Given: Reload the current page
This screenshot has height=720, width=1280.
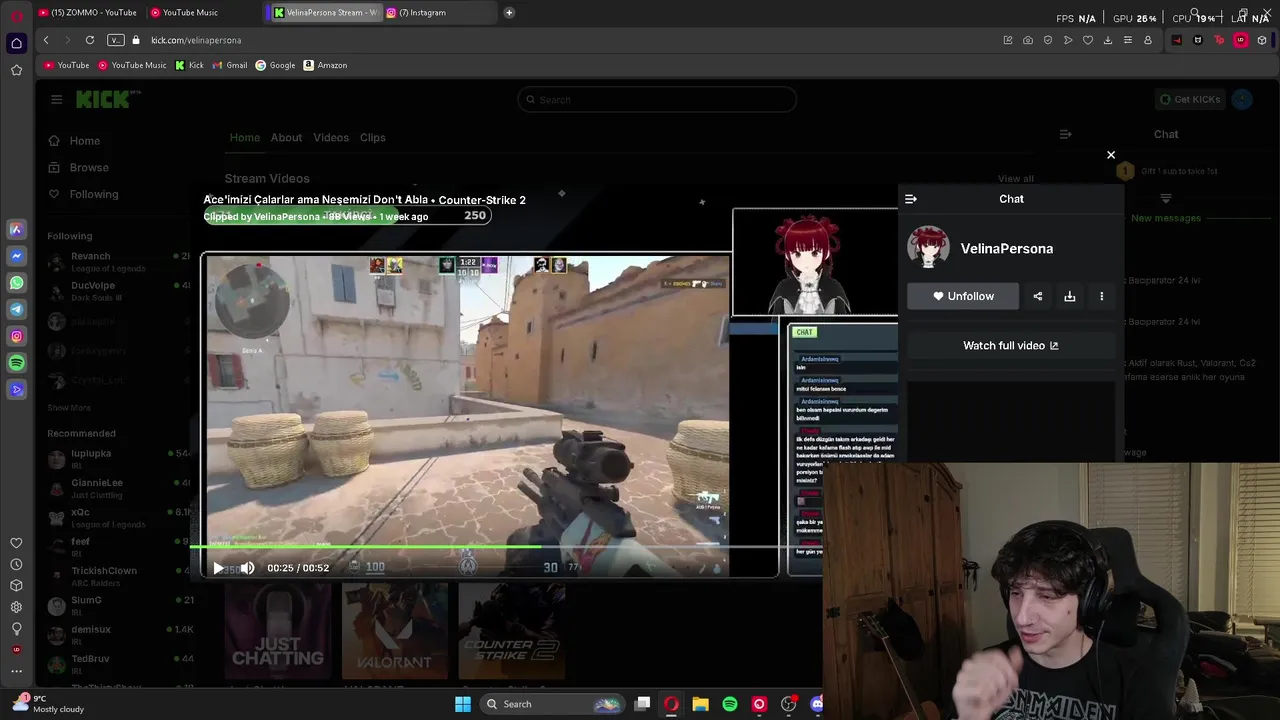Looking at the screenshot, I should (90, 40).
